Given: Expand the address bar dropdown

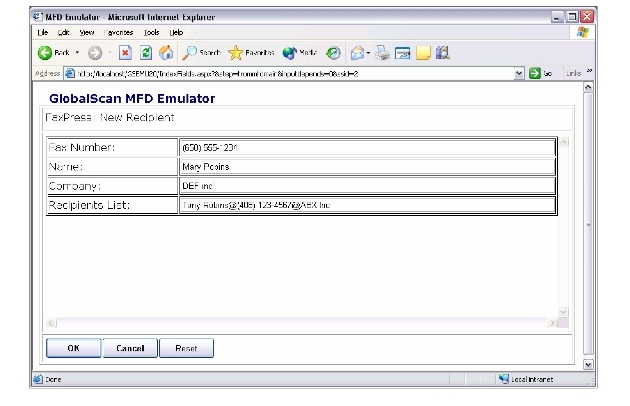Looking at the screenshot, I should [519, 74].
